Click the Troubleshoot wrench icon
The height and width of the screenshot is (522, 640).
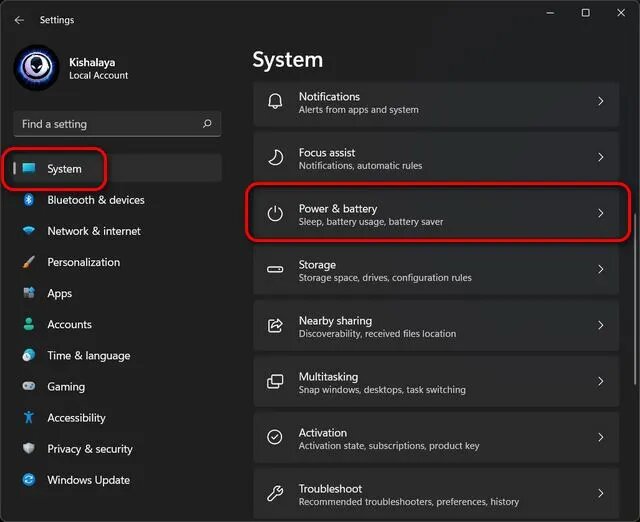[275, 493]
